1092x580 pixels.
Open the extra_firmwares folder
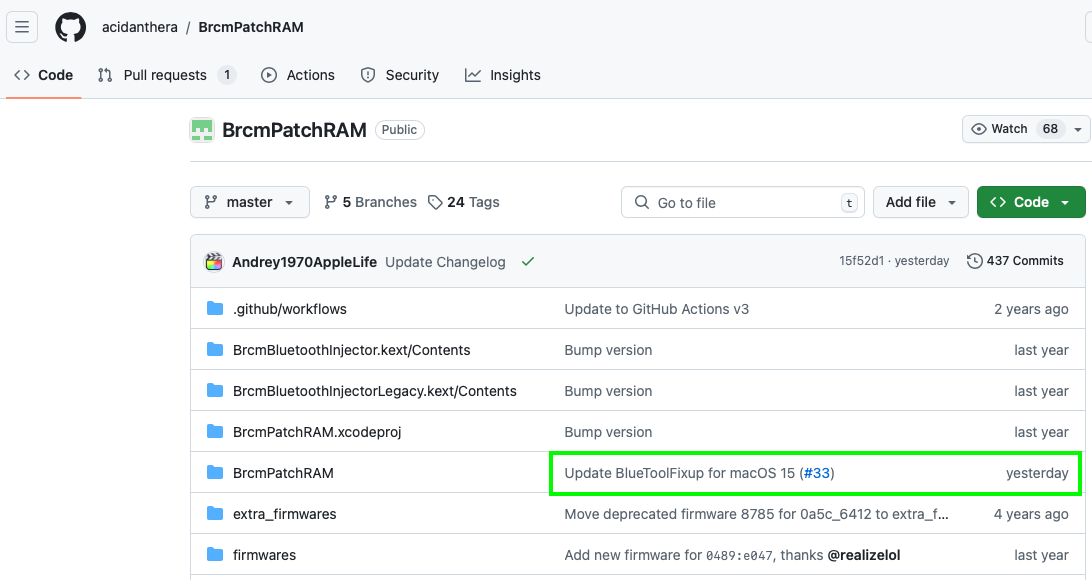(285, 514)
